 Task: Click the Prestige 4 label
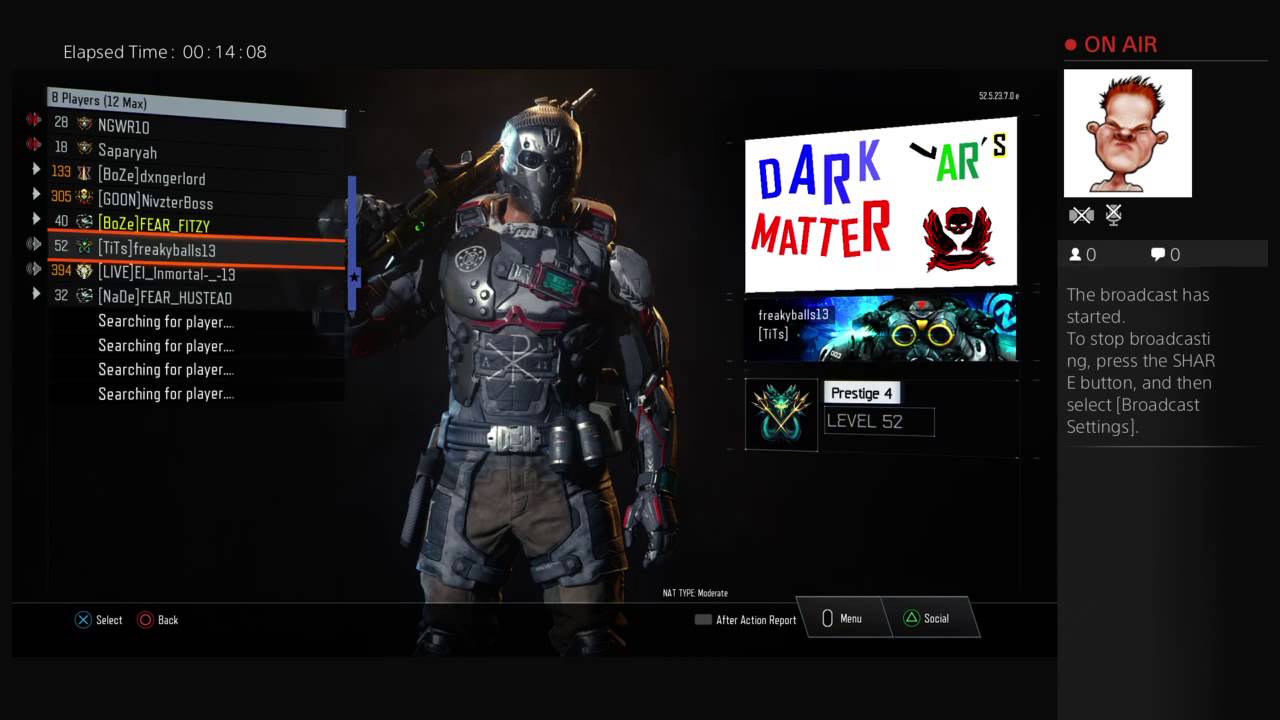tap(861, 393)
